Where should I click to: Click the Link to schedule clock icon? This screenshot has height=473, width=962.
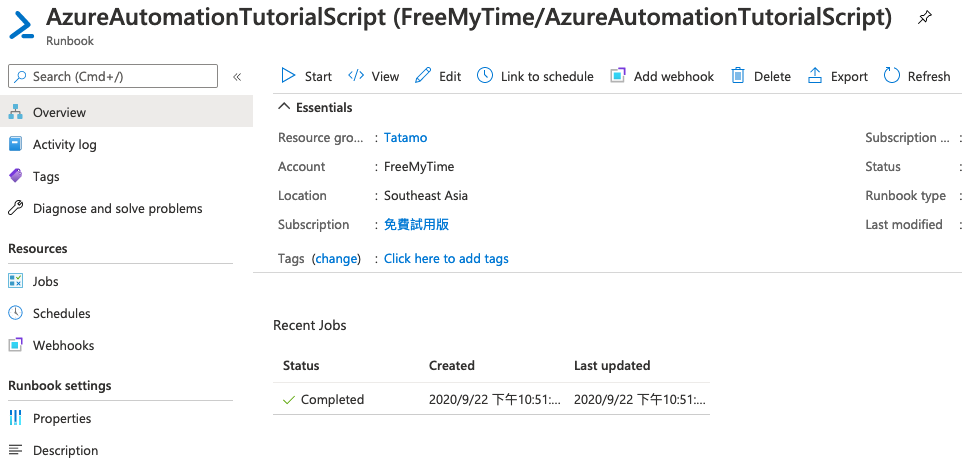(x=485, y=76)
